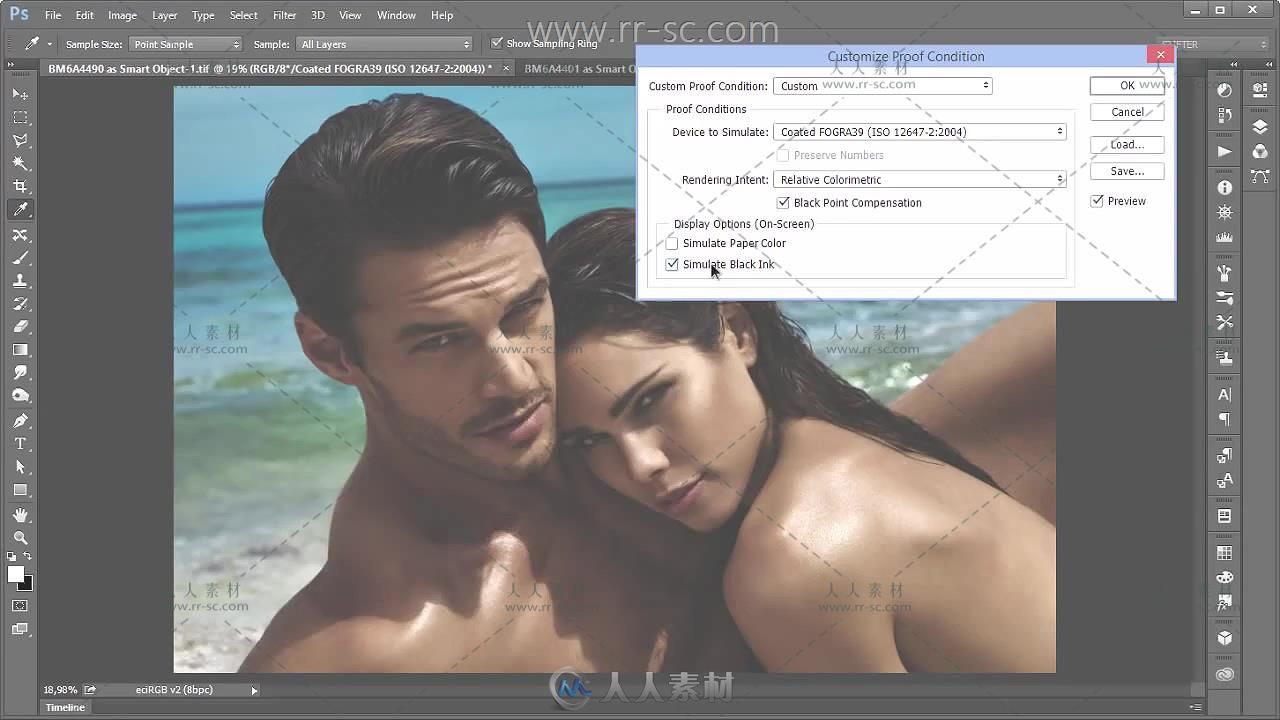Viewport: 1280px width, 720px height.
Task: Open the Sample Size dropdown
Action: click(185, 44)
